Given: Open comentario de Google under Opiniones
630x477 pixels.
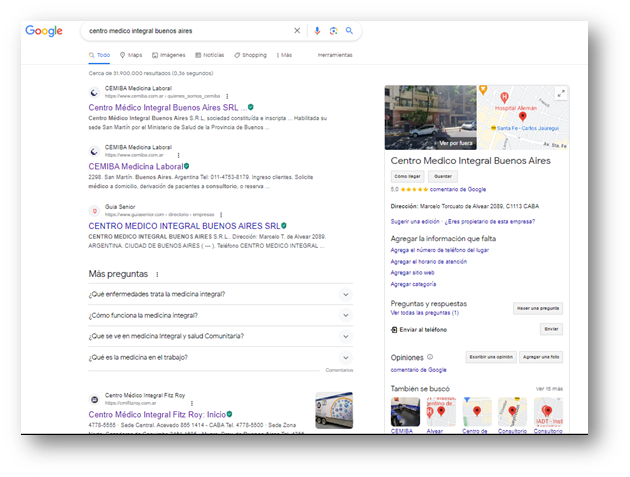Looking at the screenshot, I should tap(418, 370).
